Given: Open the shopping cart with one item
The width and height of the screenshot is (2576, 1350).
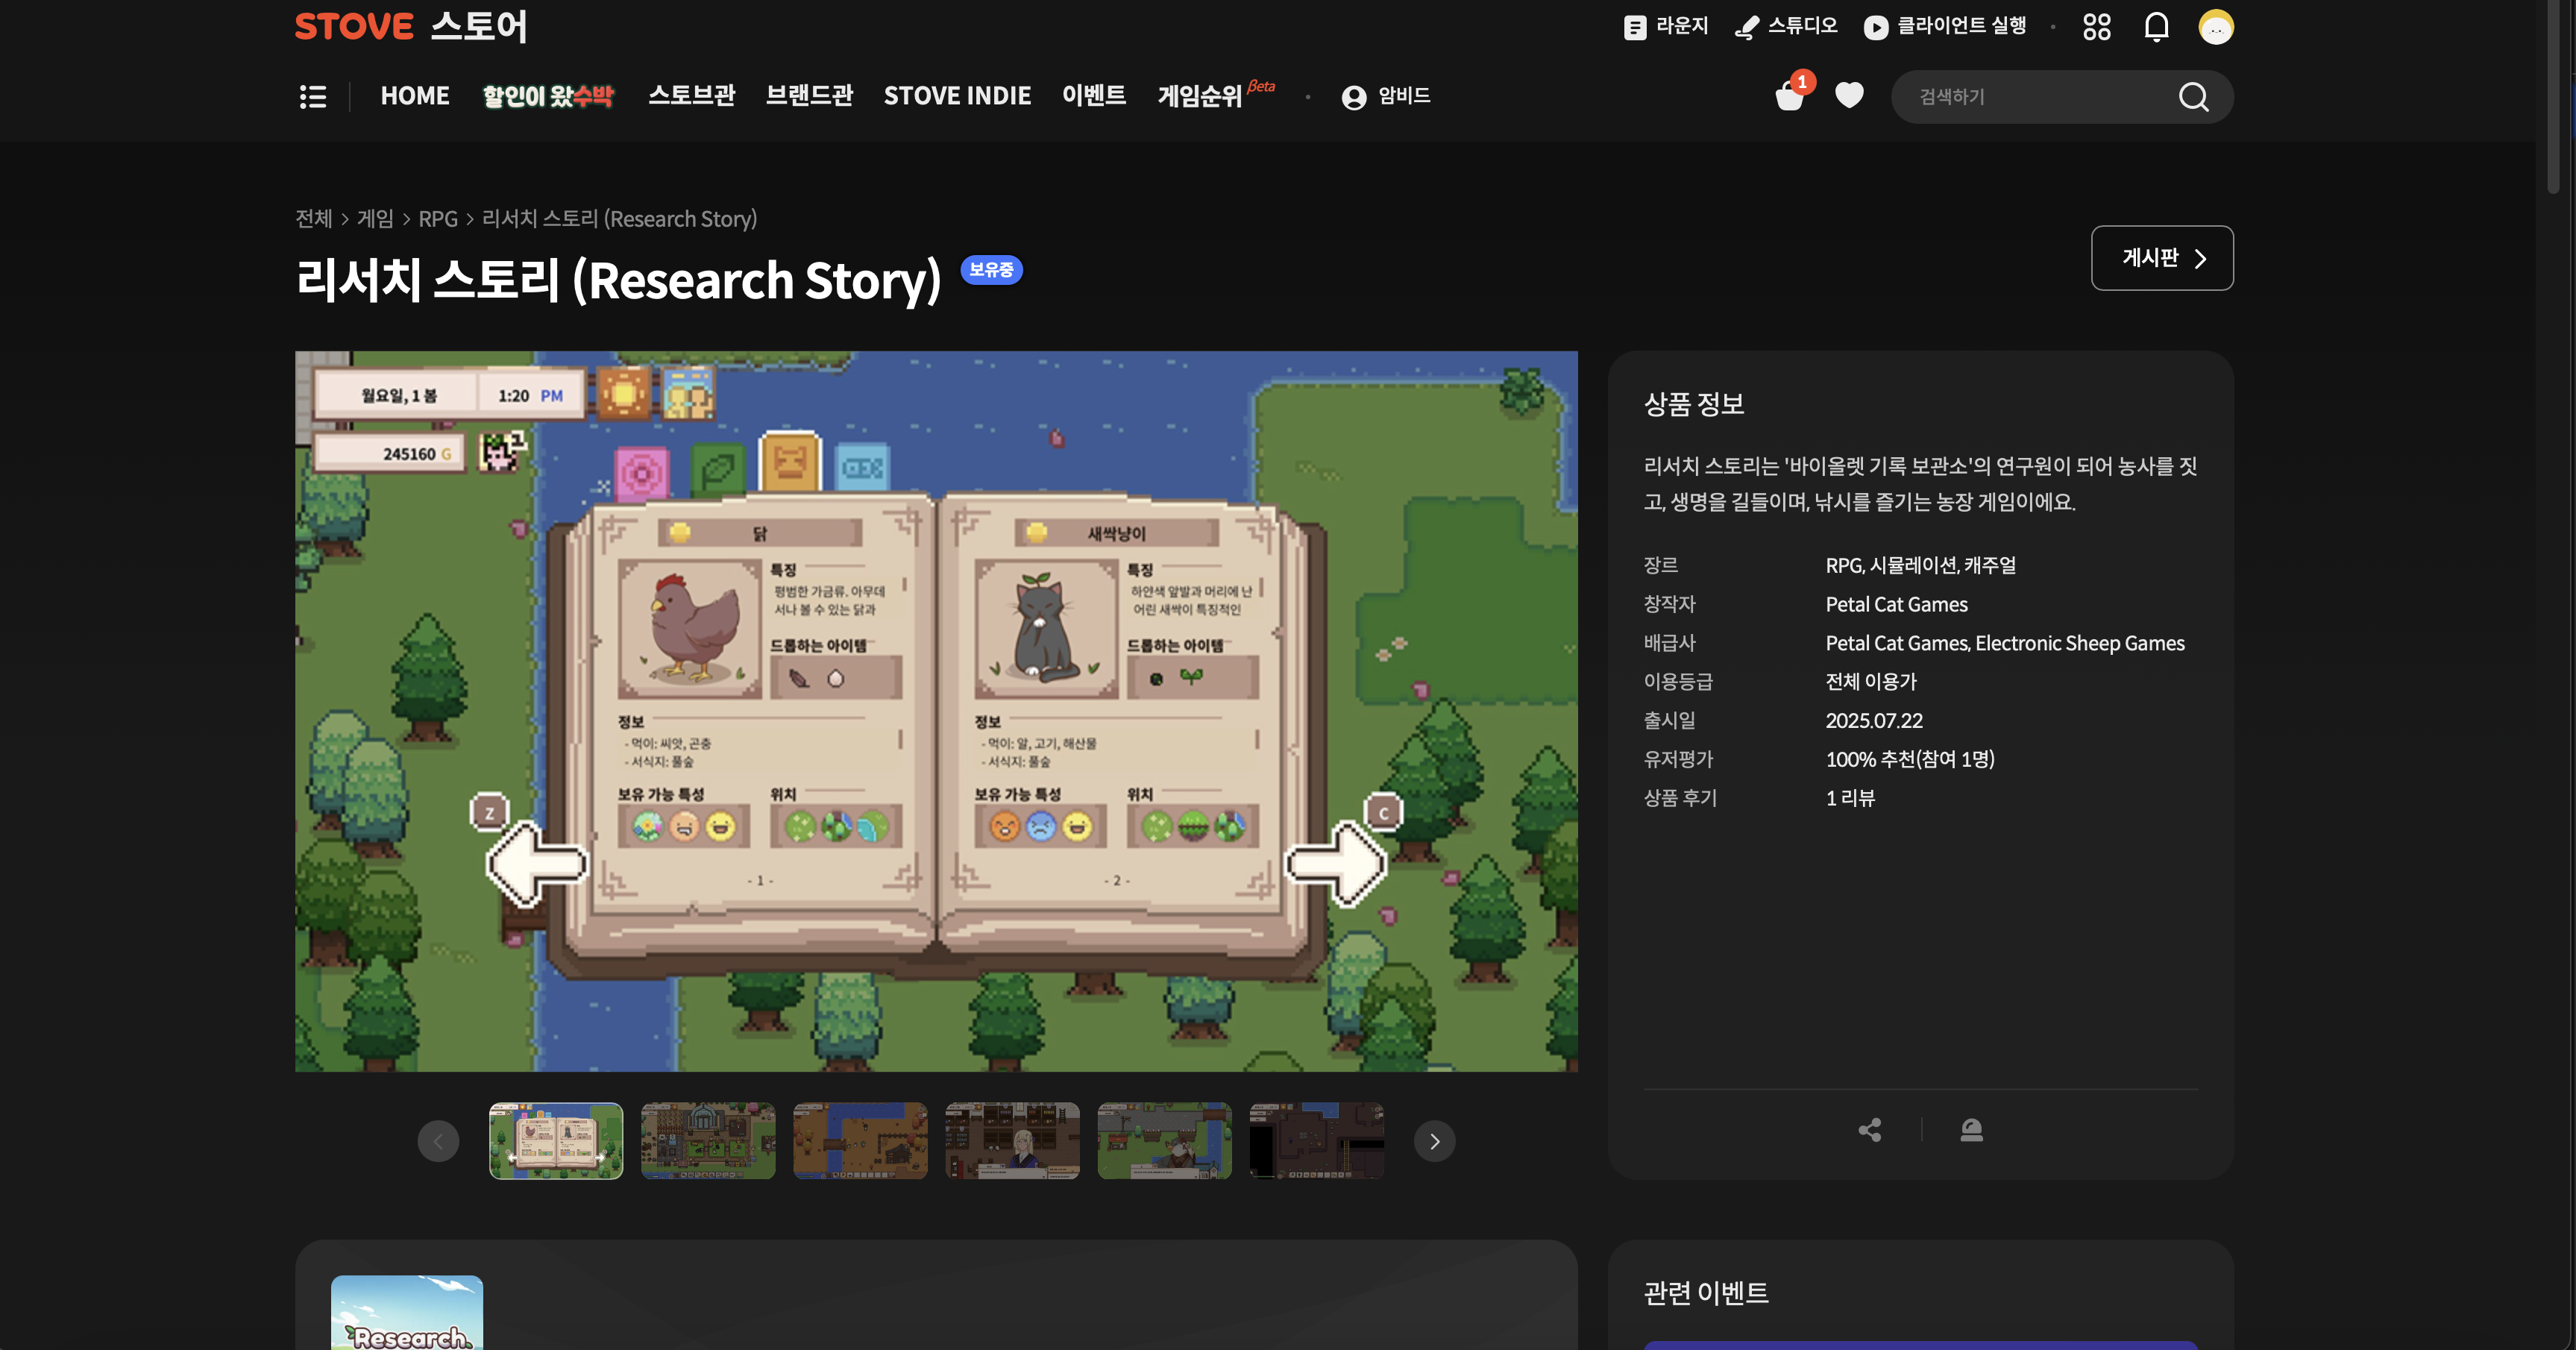Looking at the screenshot, I should click(x=1790, y=96).
